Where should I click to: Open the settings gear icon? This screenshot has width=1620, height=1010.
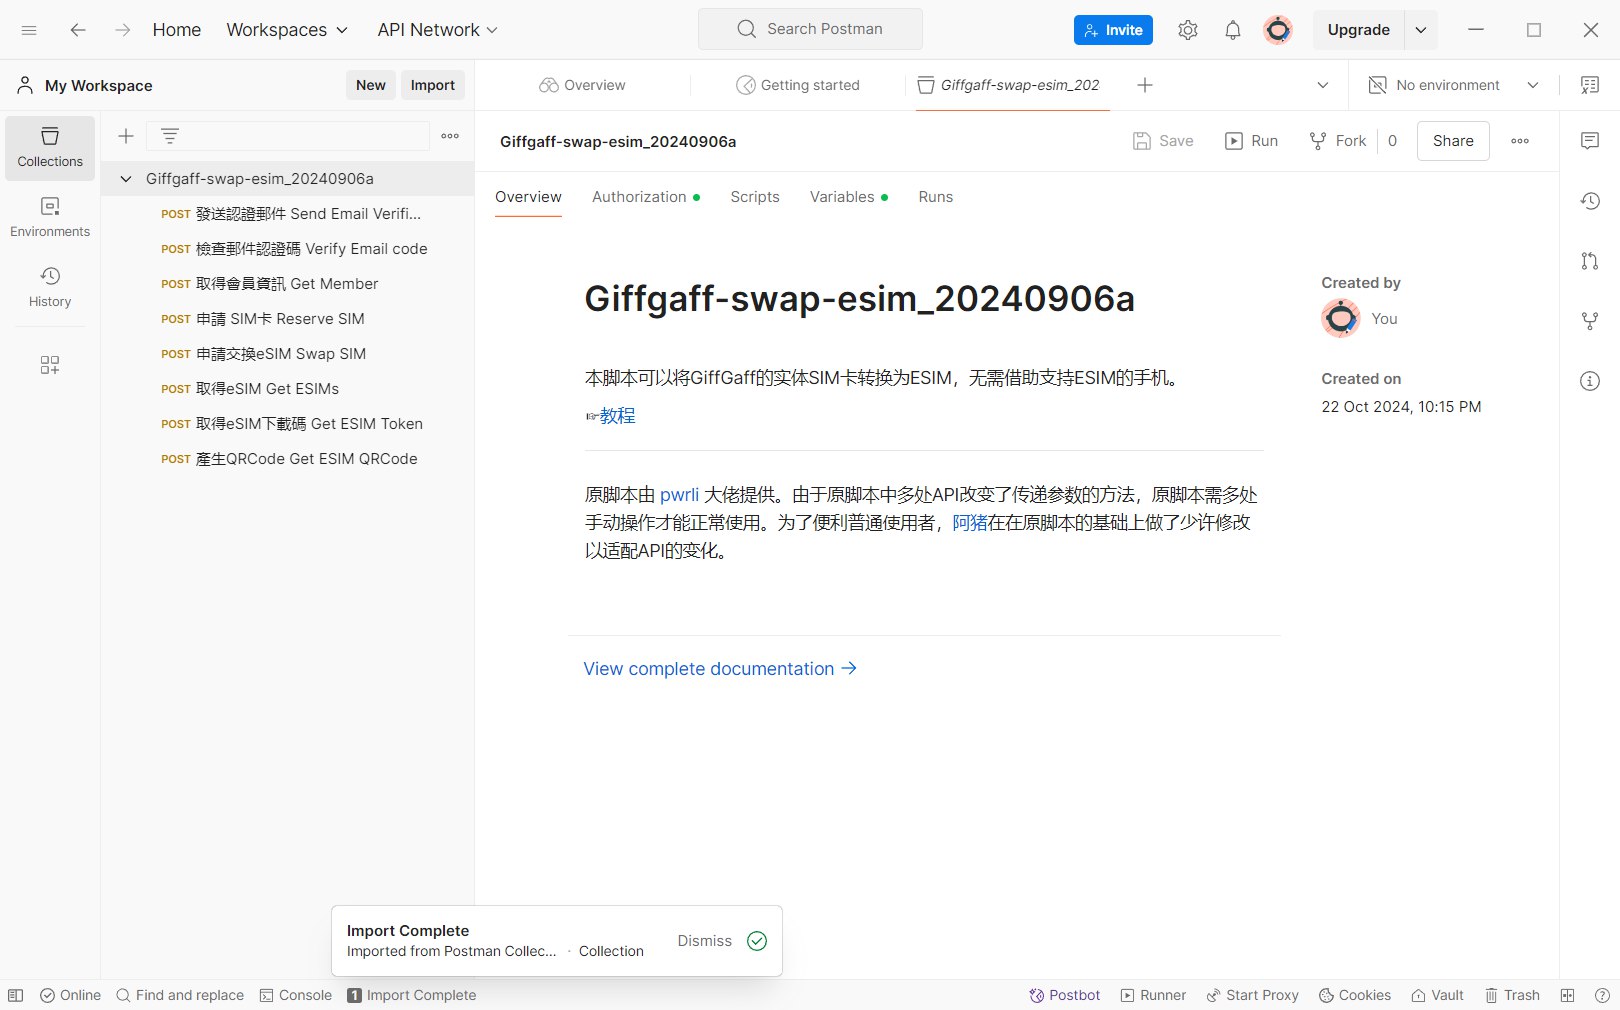(1187, 30)
